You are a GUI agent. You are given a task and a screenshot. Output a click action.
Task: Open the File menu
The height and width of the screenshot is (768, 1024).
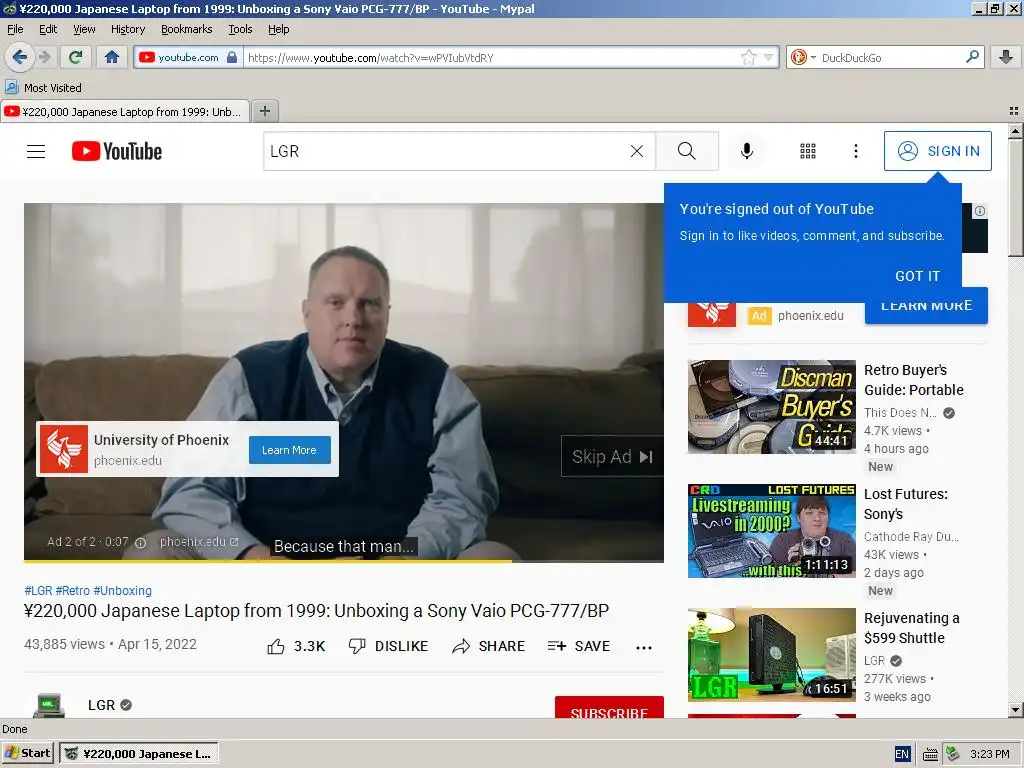coord(15,29)
